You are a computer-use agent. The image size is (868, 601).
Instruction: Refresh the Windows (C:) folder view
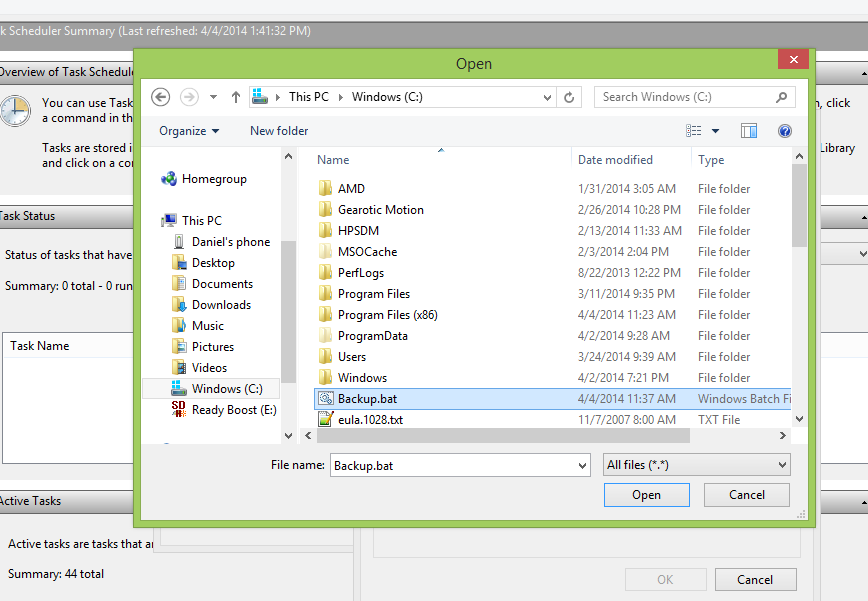click(x=569, y=97)
